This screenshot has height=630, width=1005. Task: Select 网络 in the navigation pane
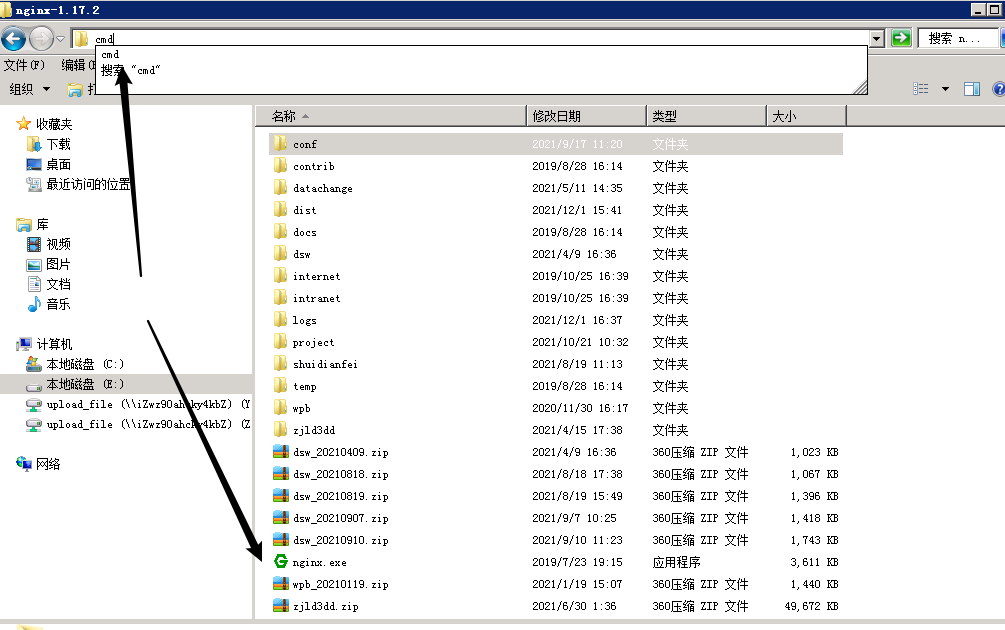(x=38, y=464)
